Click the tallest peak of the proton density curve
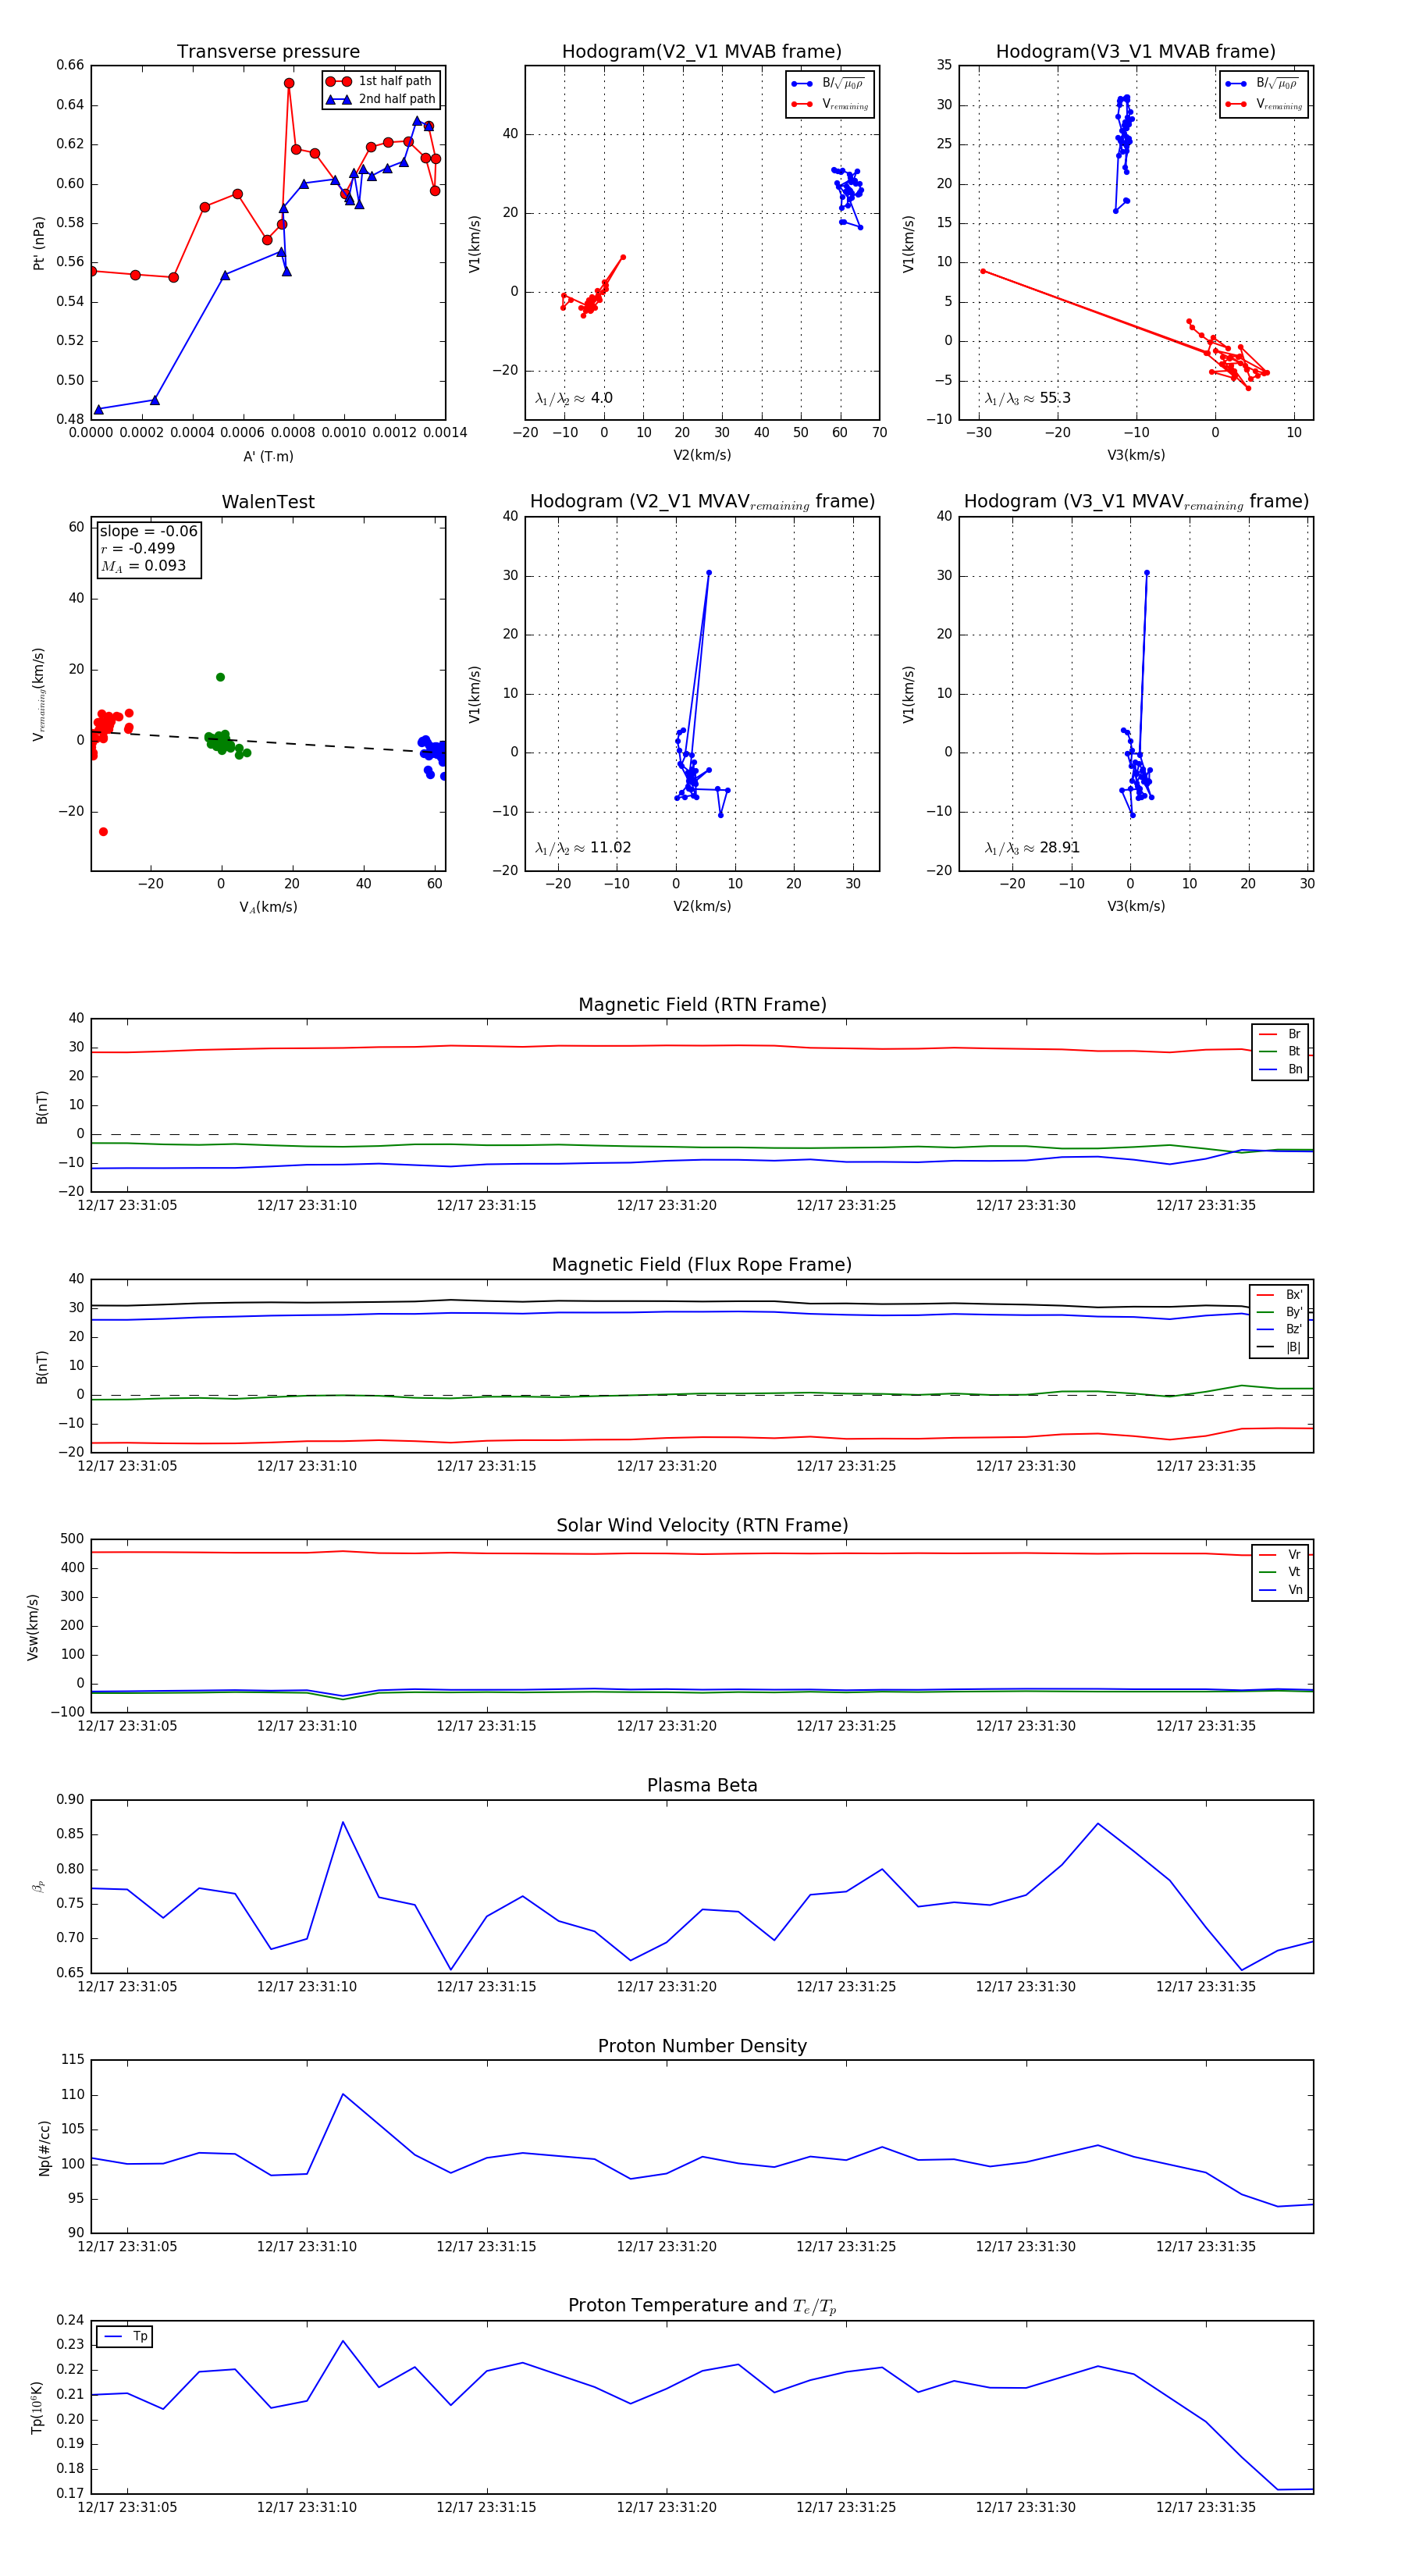The height and width of the screenshot is (2576, 1405). point(343,2094)
